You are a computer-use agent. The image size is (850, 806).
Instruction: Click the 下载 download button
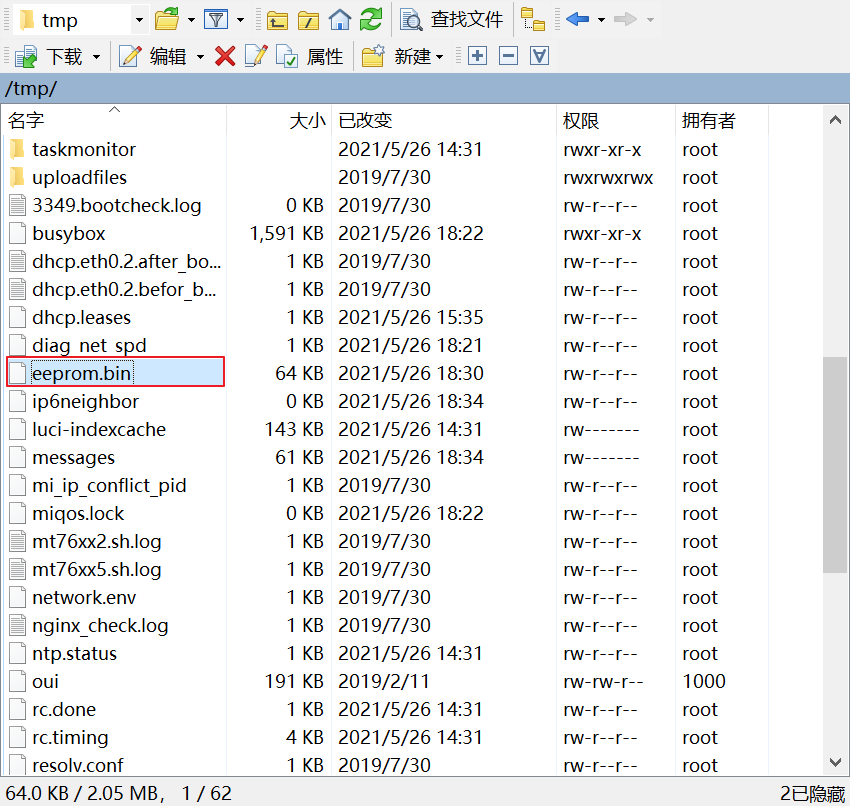(49, 56)
